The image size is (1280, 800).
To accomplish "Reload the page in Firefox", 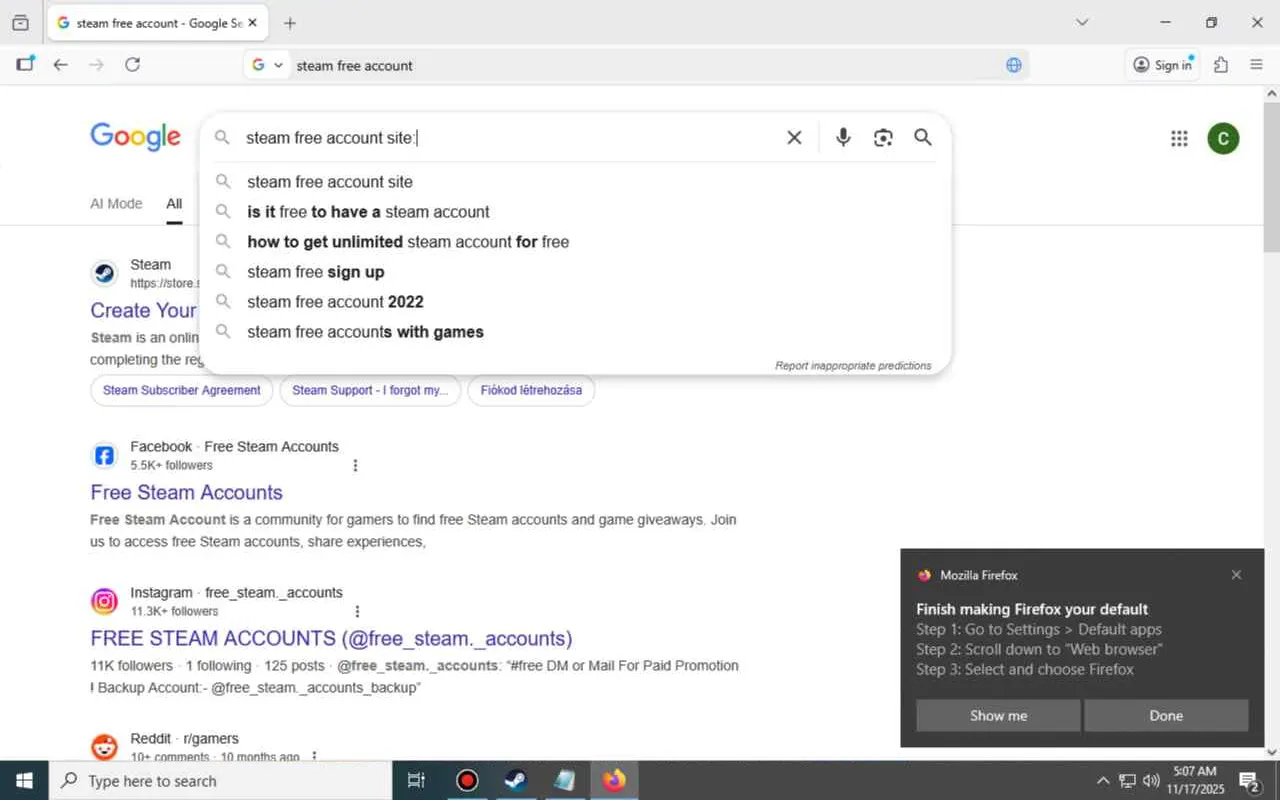I will (132, 65).
